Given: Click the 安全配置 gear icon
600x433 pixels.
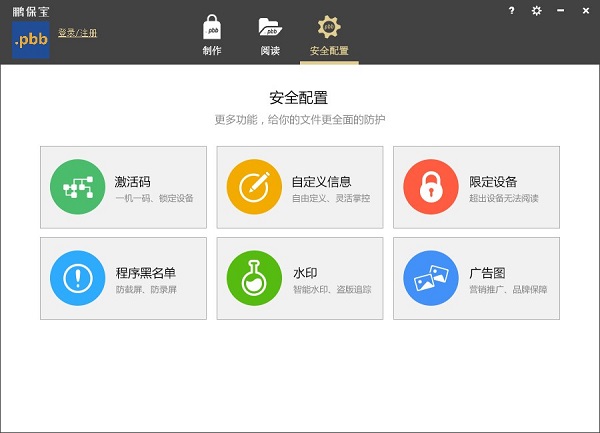Looking at the screenshot, I should pyautogui.click(x=329, y=27).
